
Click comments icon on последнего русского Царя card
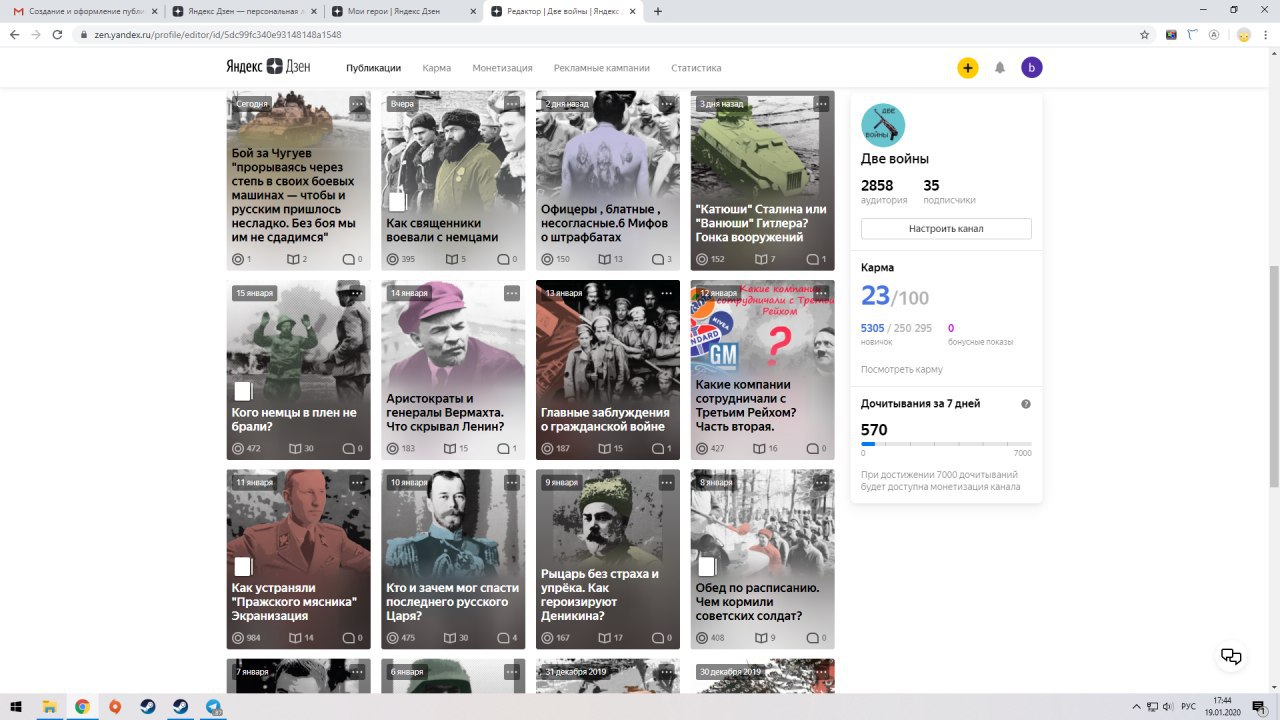pyautogui.click(x=503, y=638)
